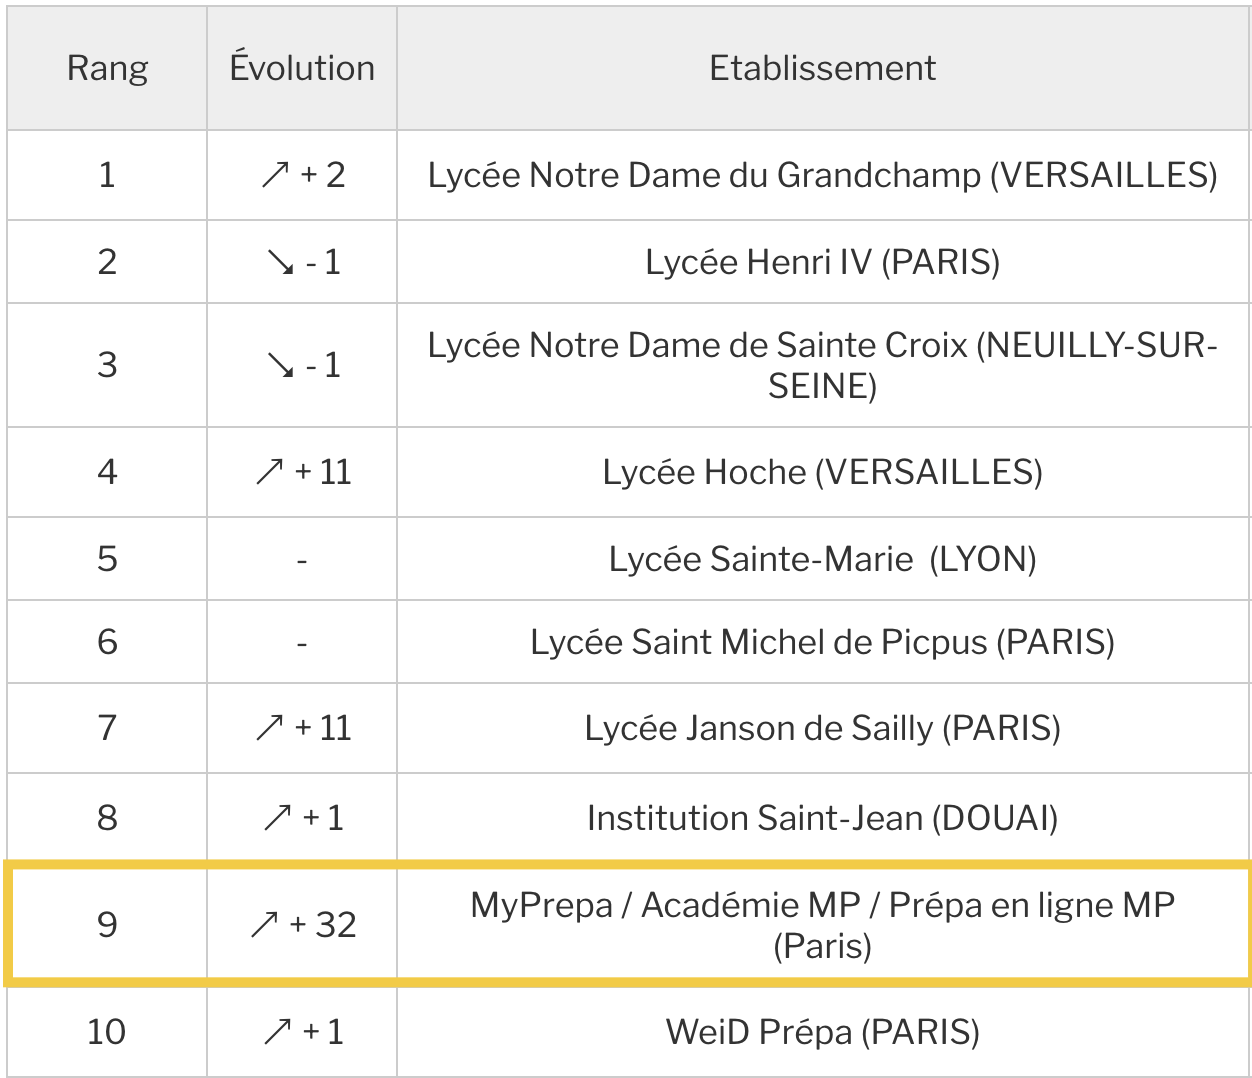The height and width of the screenshot is (1078, 1252).
Task: Click the up arrow in WeiD Prépa row
Action: 277,1032
